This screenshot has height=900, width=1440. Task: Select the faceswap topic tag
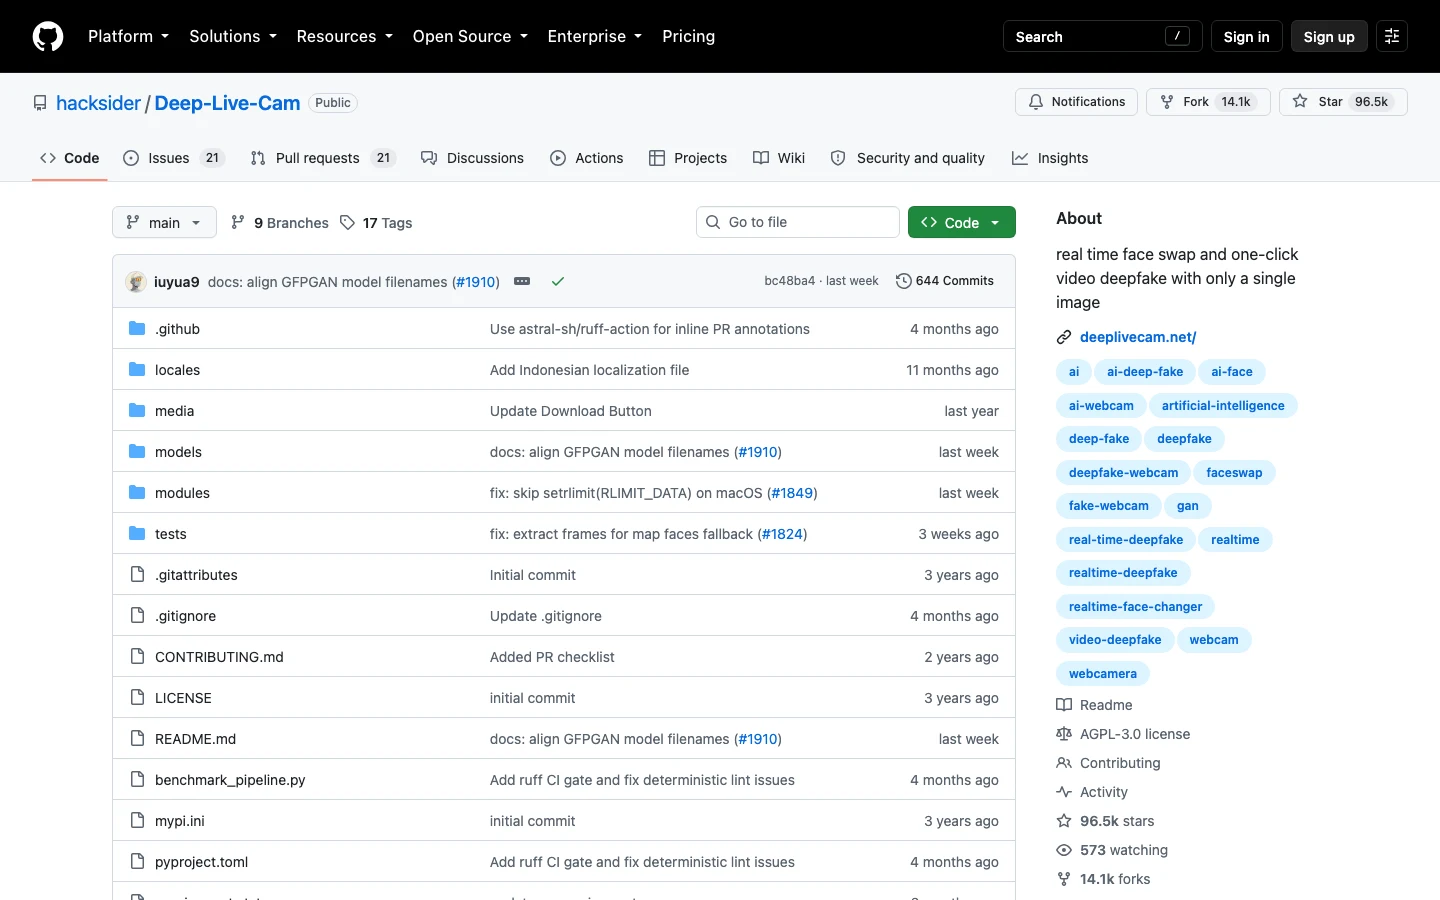[x=1234, y=473]
